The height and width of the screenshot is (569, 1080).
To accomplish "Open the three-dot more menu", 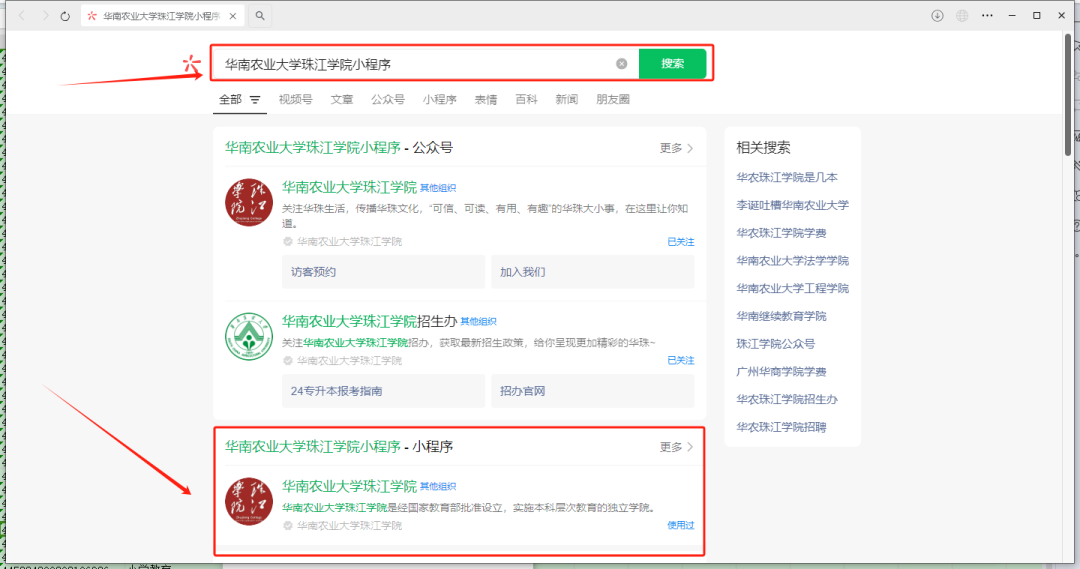I will point(987,16).
